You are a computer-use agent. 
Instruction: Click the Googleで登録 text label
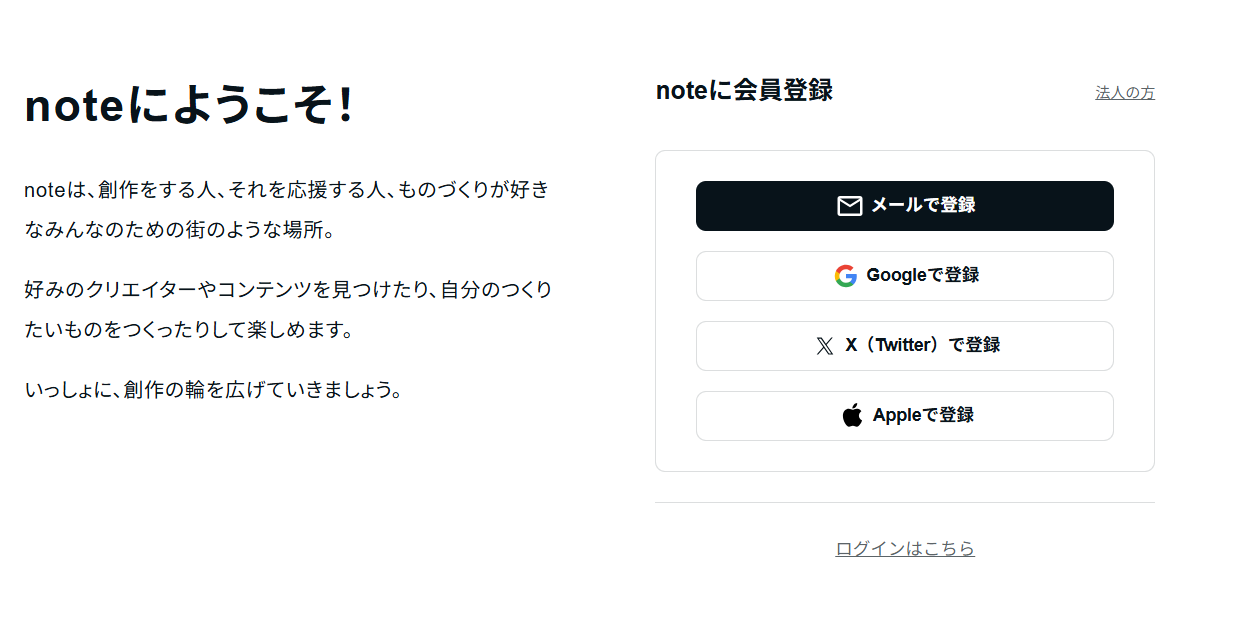click(923, 275)
